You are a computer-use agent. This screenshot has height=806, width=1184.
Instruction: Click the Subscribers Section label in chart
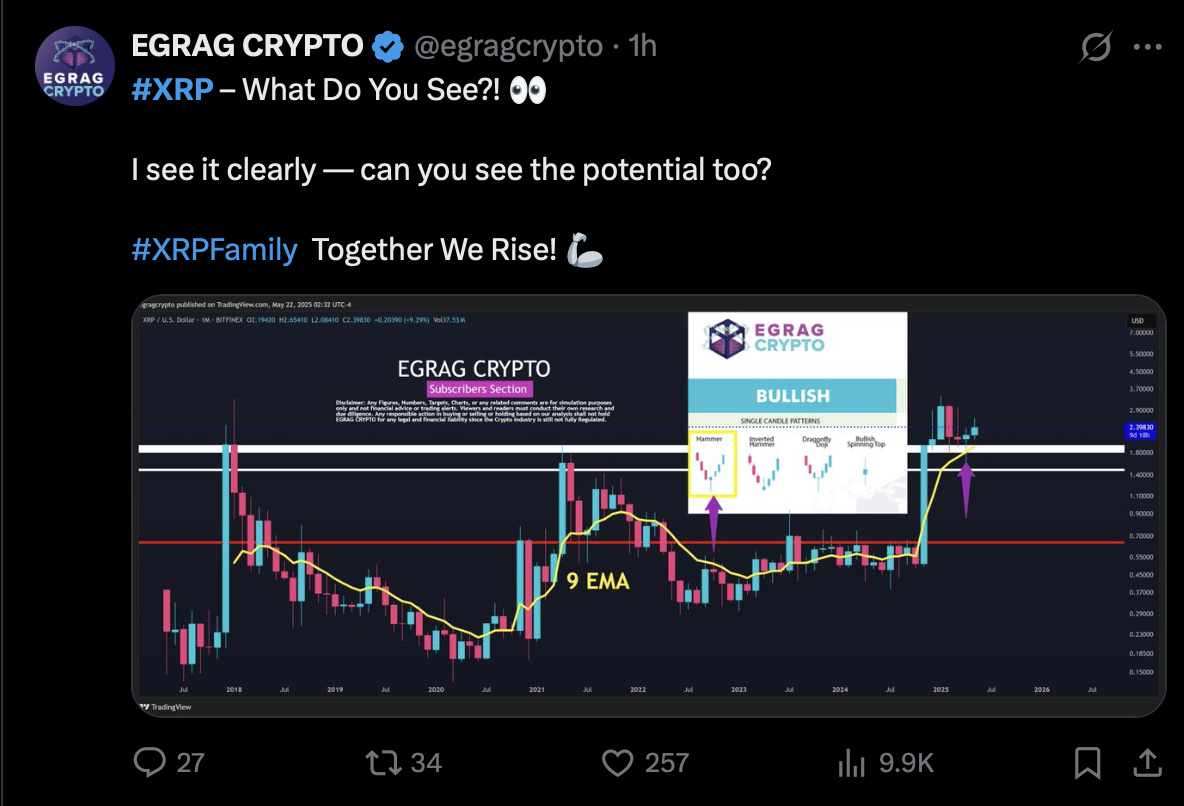[478, 389]
